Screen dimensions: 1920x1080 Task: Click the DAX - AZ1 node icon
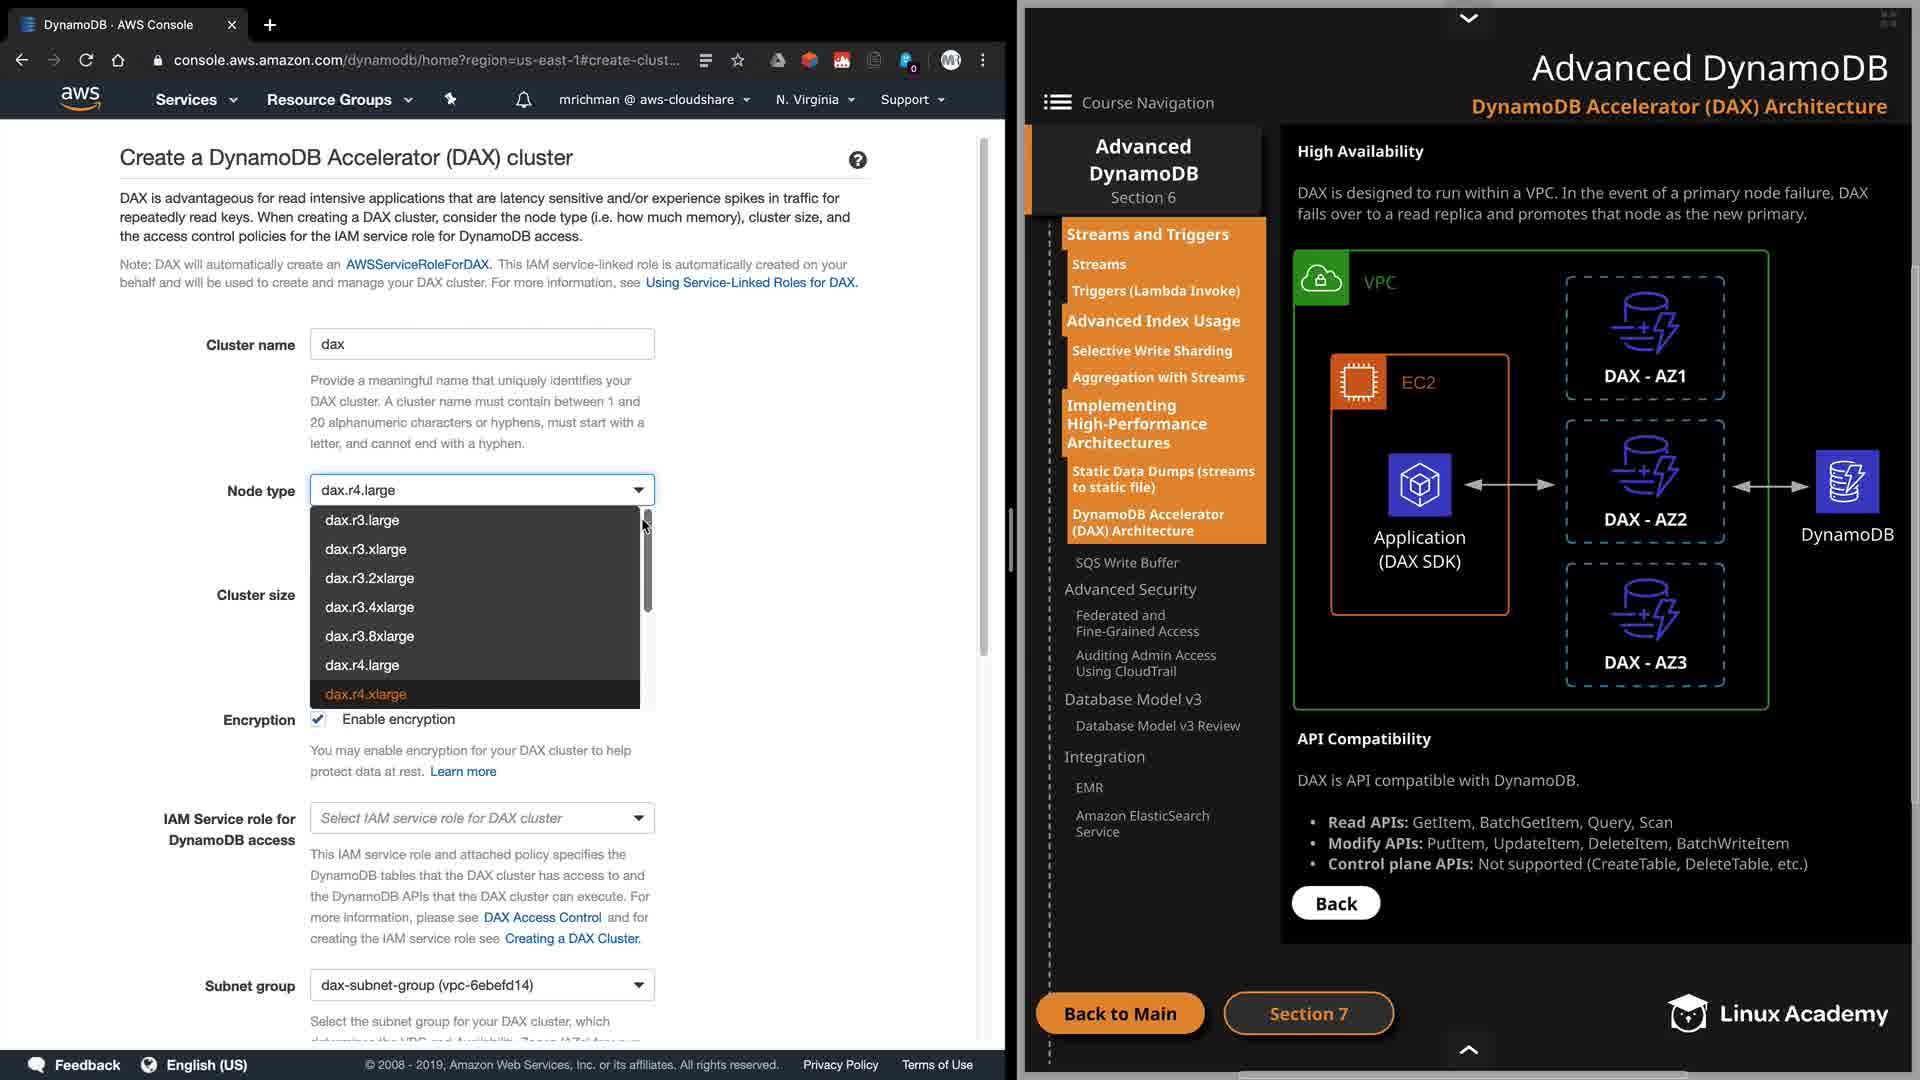1645,323
